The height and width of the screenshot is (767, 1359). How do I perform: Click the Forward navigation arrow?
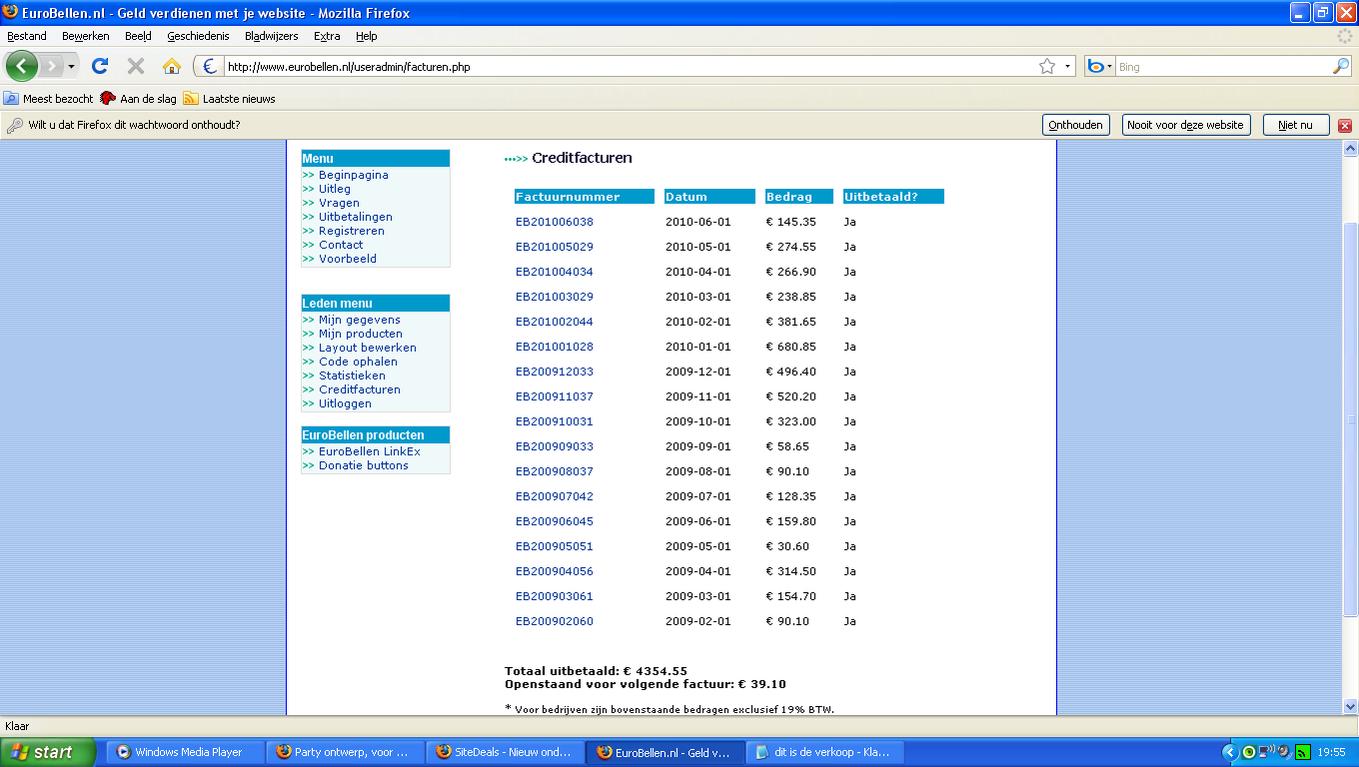51,66
